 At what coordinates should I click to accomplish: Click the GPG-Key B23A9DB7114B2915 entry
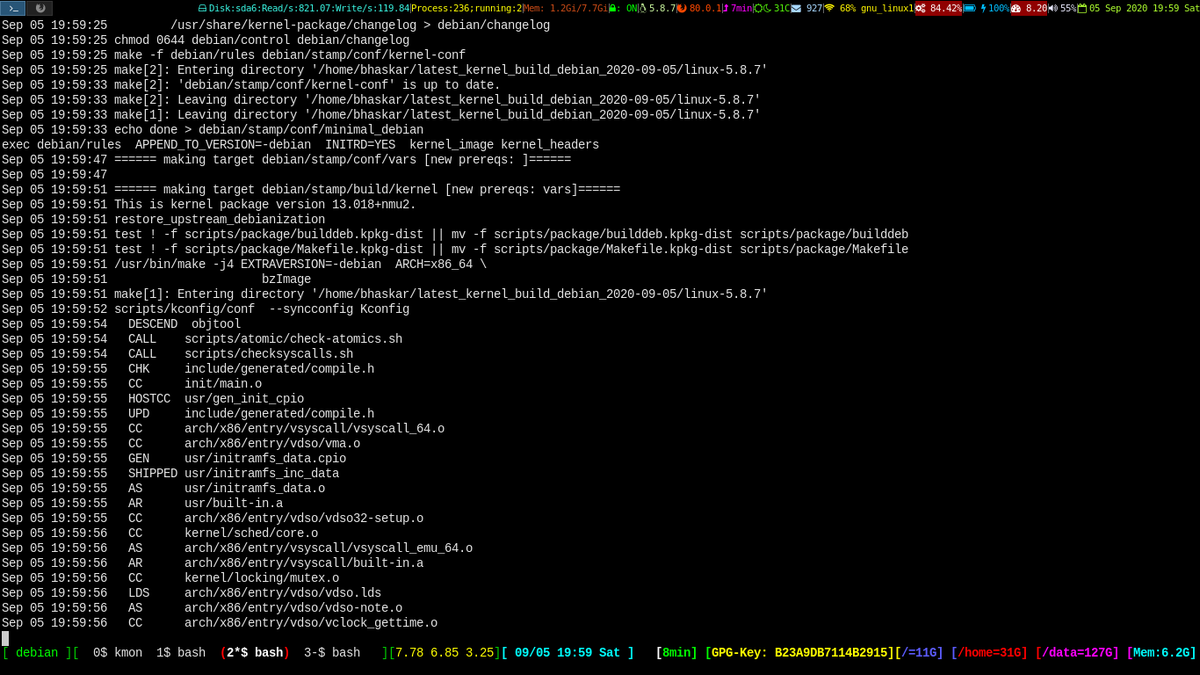point(800,653)
